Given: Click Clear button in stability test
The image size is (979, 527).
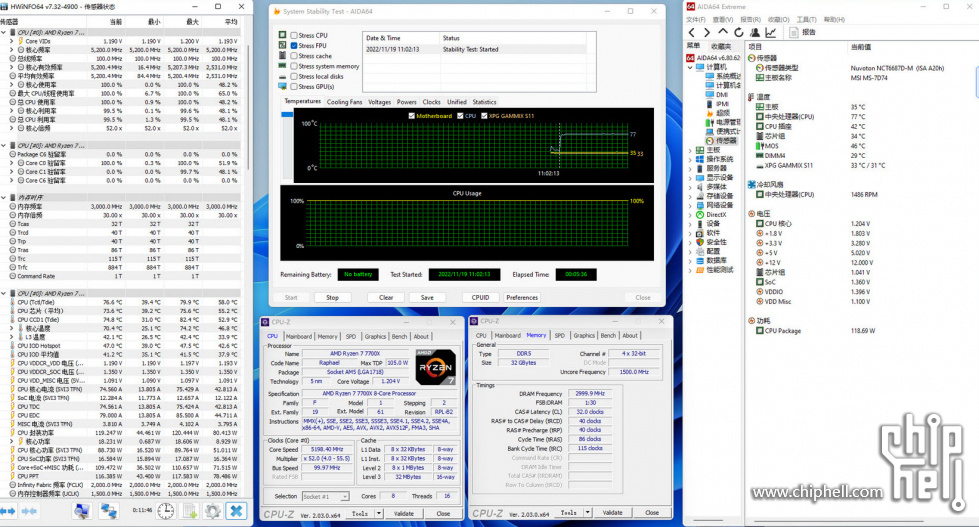Looking at the screenshot, I should point(386,298).
